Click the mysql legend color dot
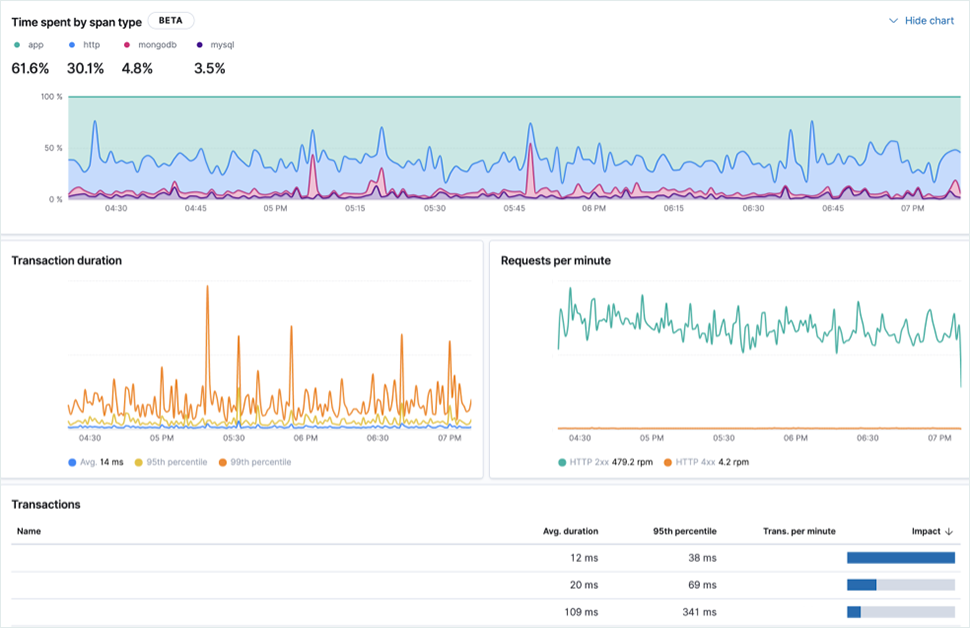The image size is (970, 628). [x=200, y=45]
